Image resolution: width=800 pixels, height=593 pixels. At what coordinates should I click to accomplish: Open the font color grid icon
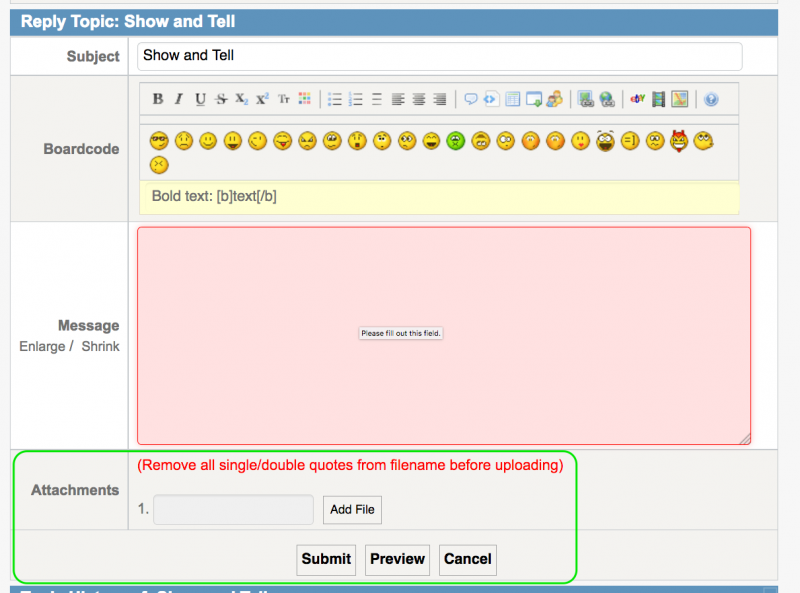pos(305,99)
